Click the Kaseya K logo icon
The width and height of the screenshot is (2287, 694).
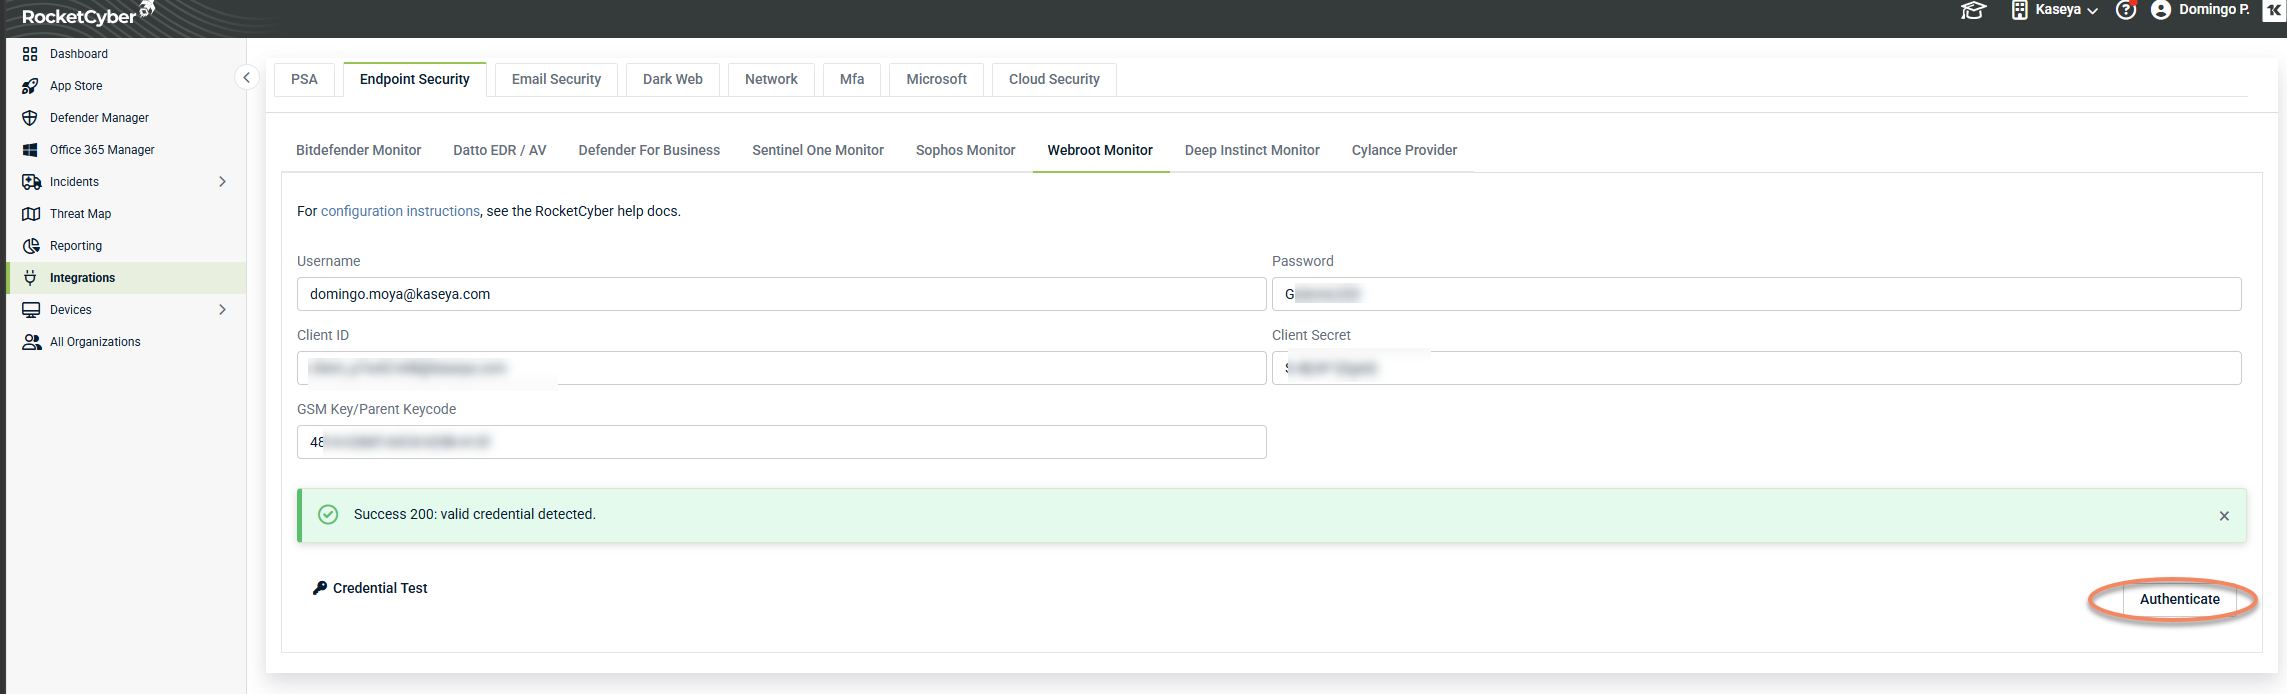(2274, 10)
